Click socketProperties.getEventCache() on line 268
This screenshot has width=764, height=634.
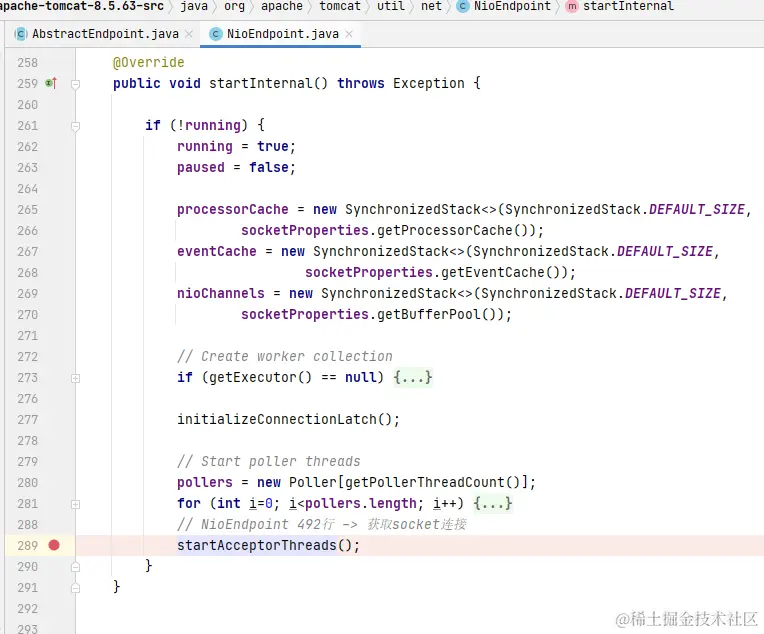click(x=436, y=272)
